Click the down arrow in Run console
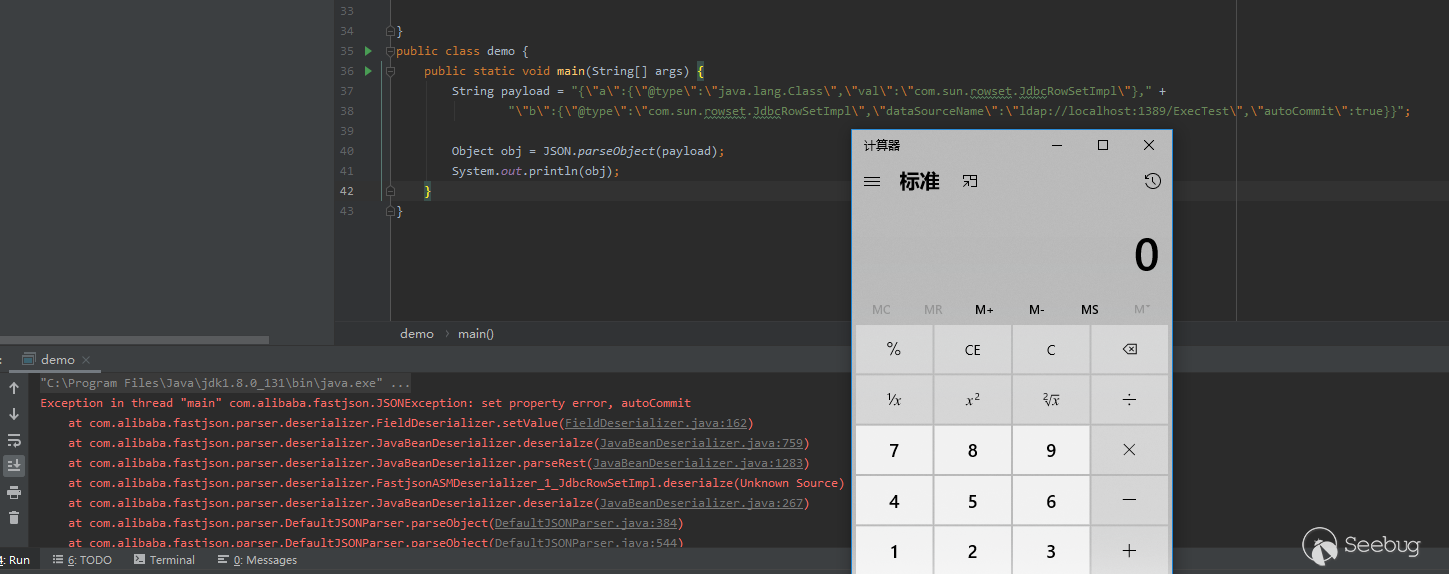 pos(14,414)
